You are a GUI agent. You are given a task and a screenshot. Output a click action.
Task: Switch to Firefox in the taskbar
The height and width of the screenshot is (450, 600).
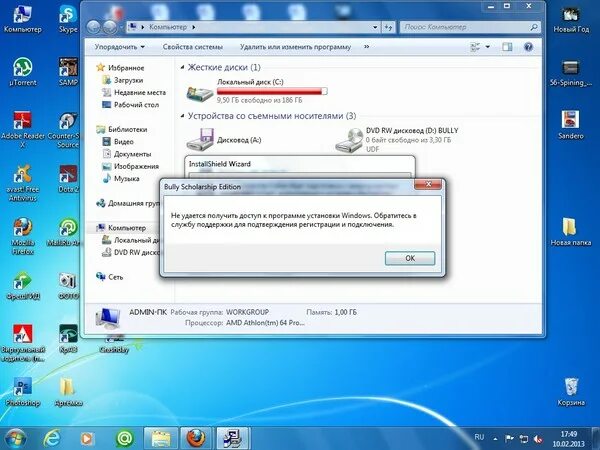tap(196, 439)
